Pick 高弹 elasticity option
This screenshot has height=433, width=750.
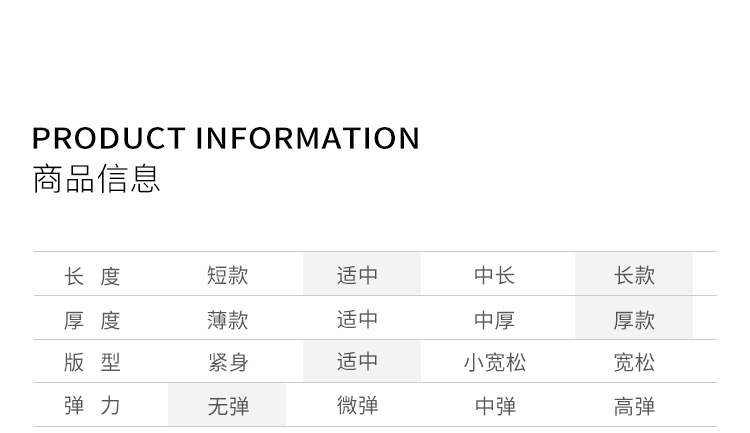pyautogui.click(x=634, y=406)
